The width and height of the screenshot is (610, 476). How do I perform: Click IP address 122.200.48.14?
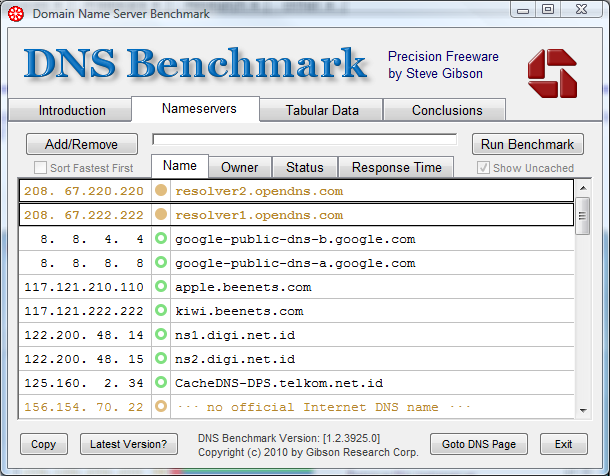(x=84, y=336)
